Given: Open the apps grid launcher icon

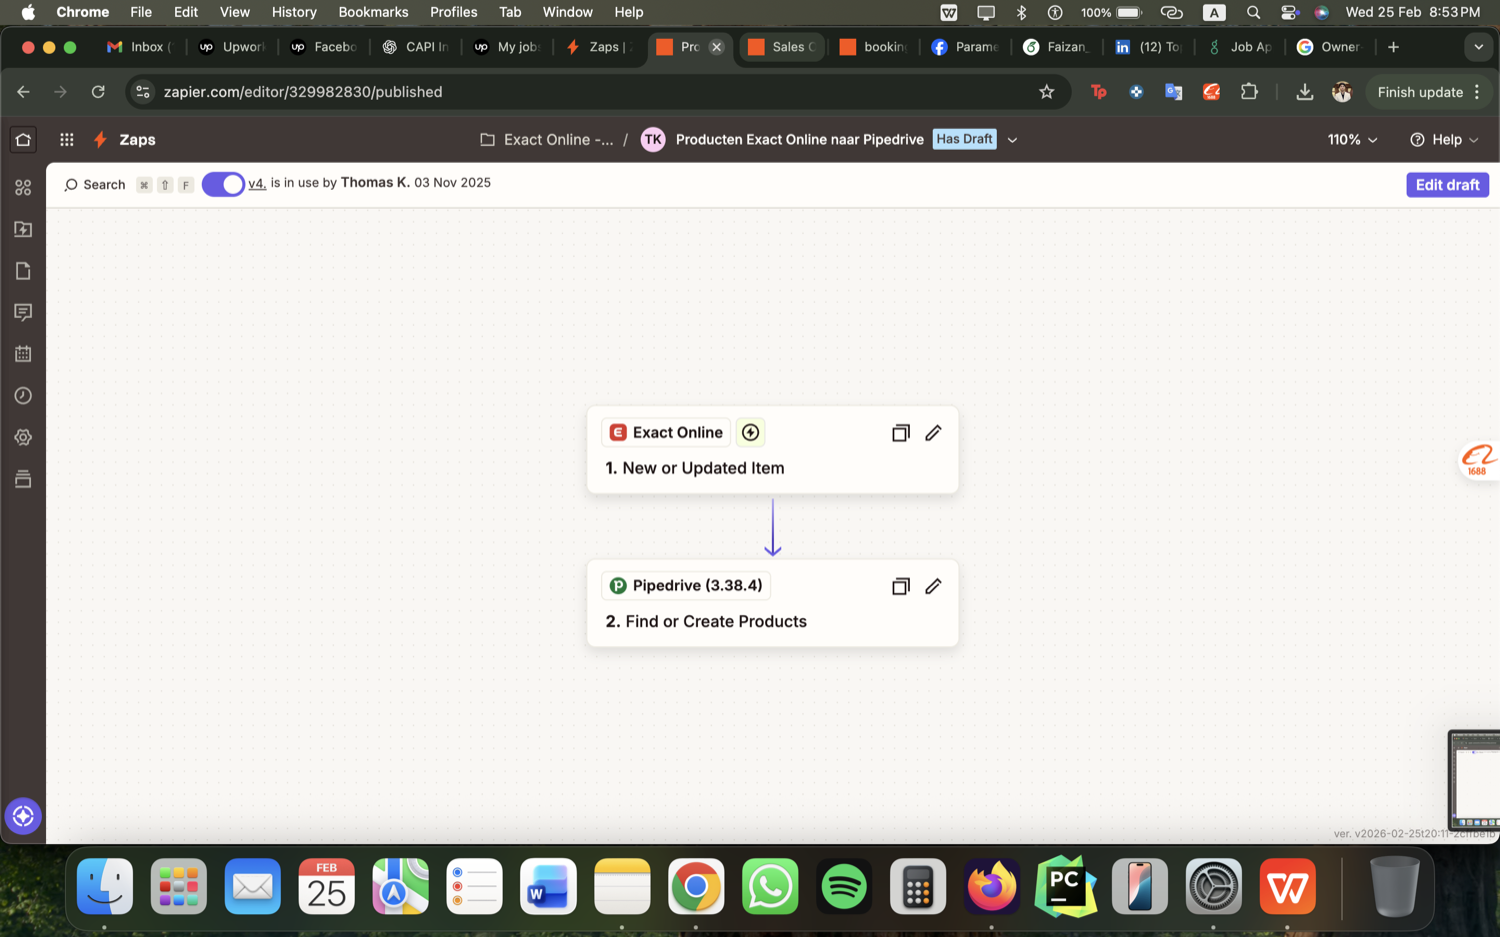Looking at the screenshot, I should pos(67,140).
